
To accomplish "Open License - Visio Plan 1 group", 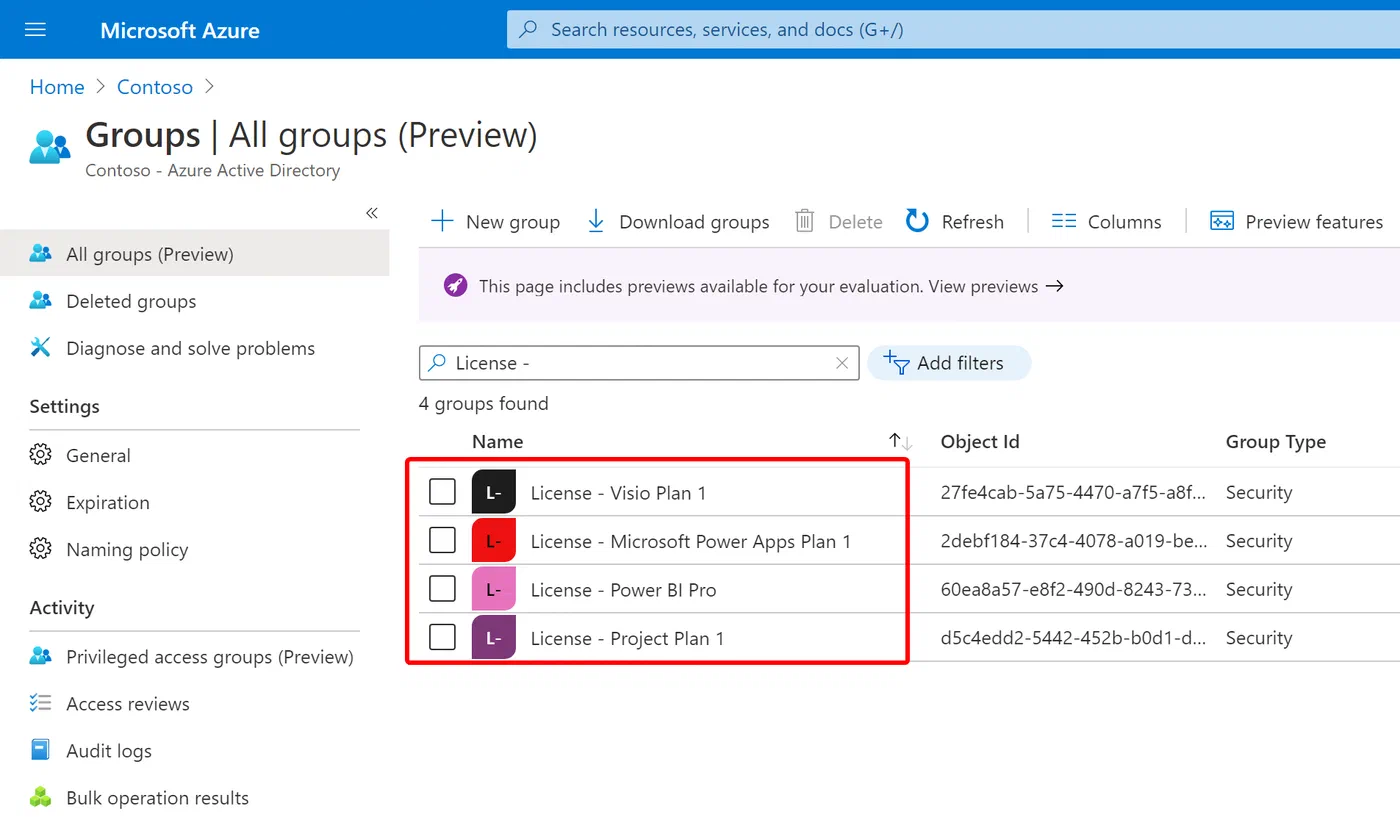I will coord(618,493).
